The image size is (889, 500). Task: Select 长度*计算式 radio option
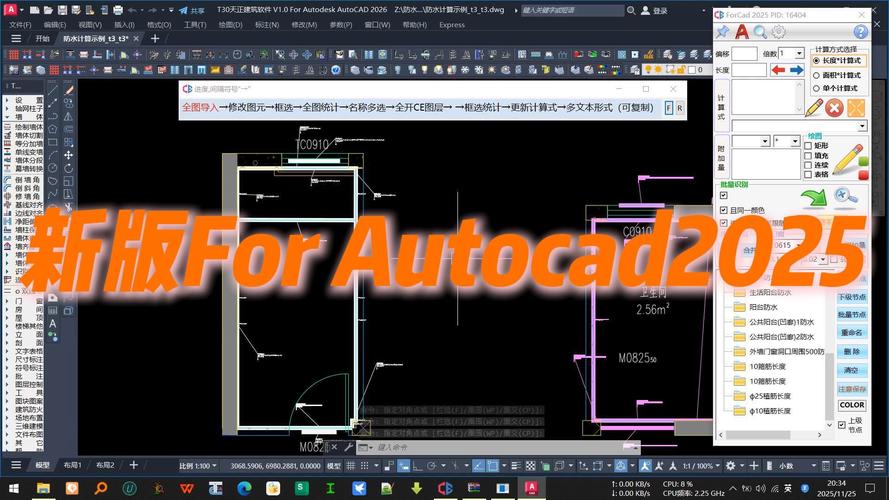pos(837,60)
